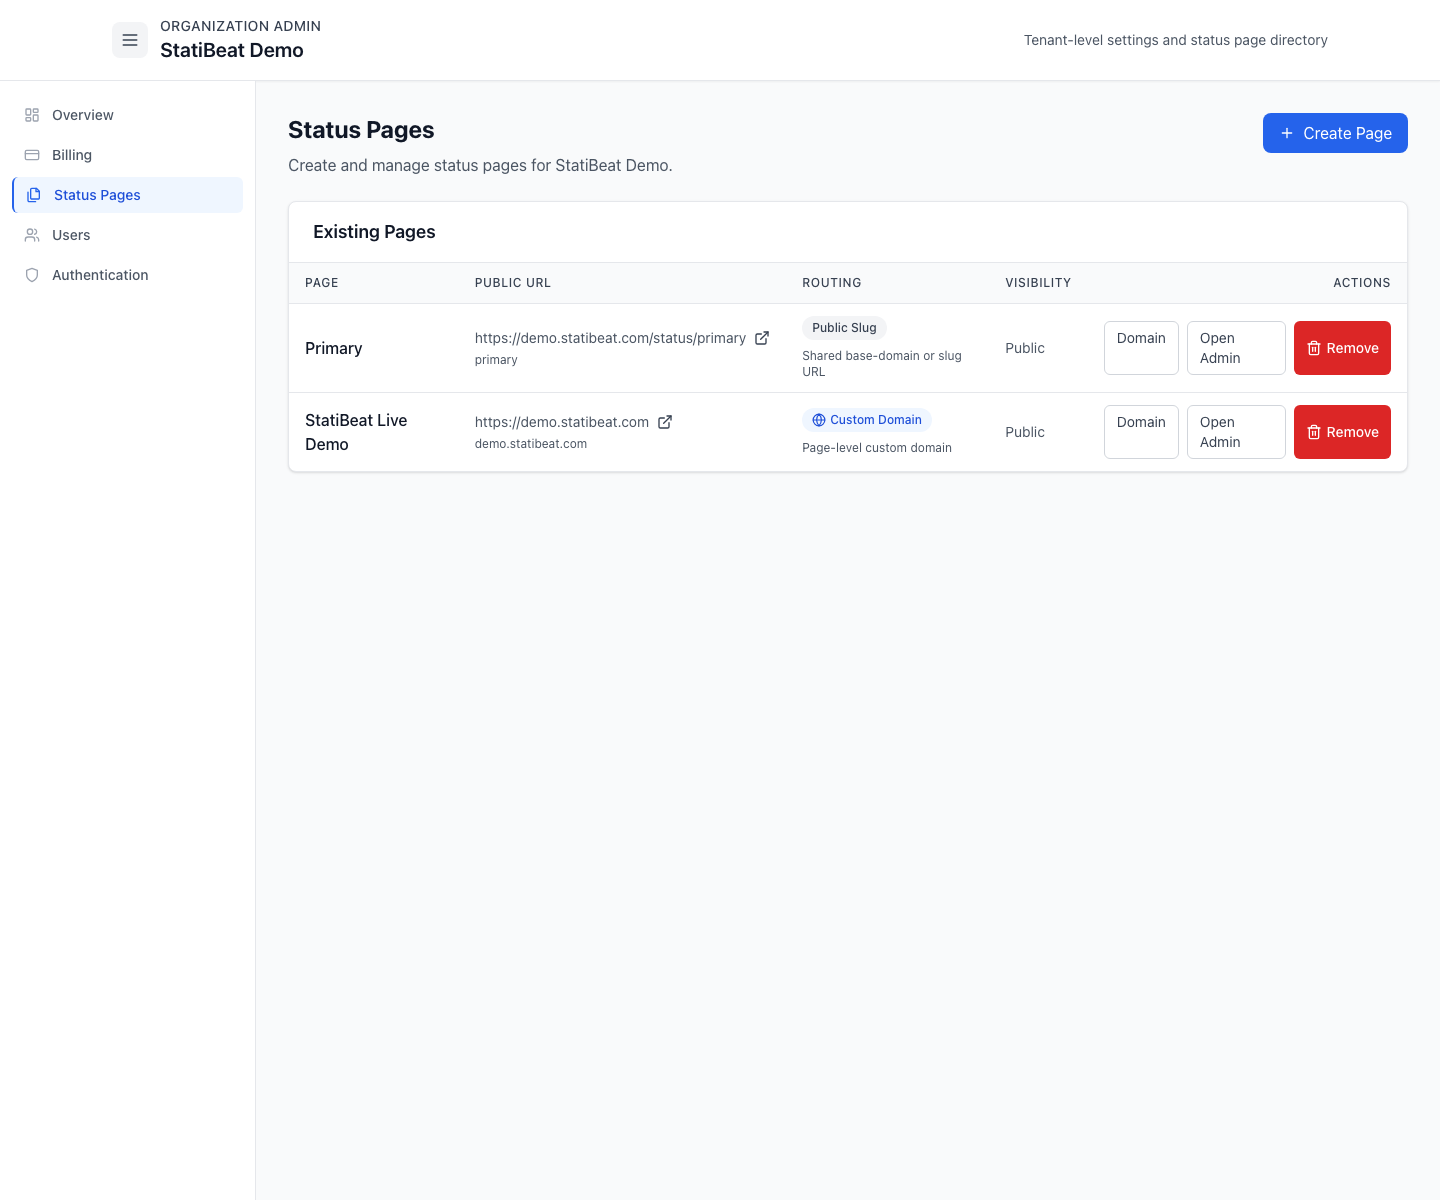The image size is (1440, 1200).
Task: Click the Status Pages copy icon
Action: coord(34,195)
